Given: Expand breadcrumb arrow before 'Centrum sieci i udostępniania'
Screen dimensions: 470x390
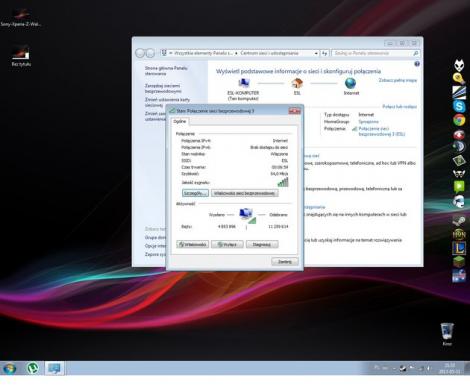Looking at the screenshot, I should click(236, 53).
